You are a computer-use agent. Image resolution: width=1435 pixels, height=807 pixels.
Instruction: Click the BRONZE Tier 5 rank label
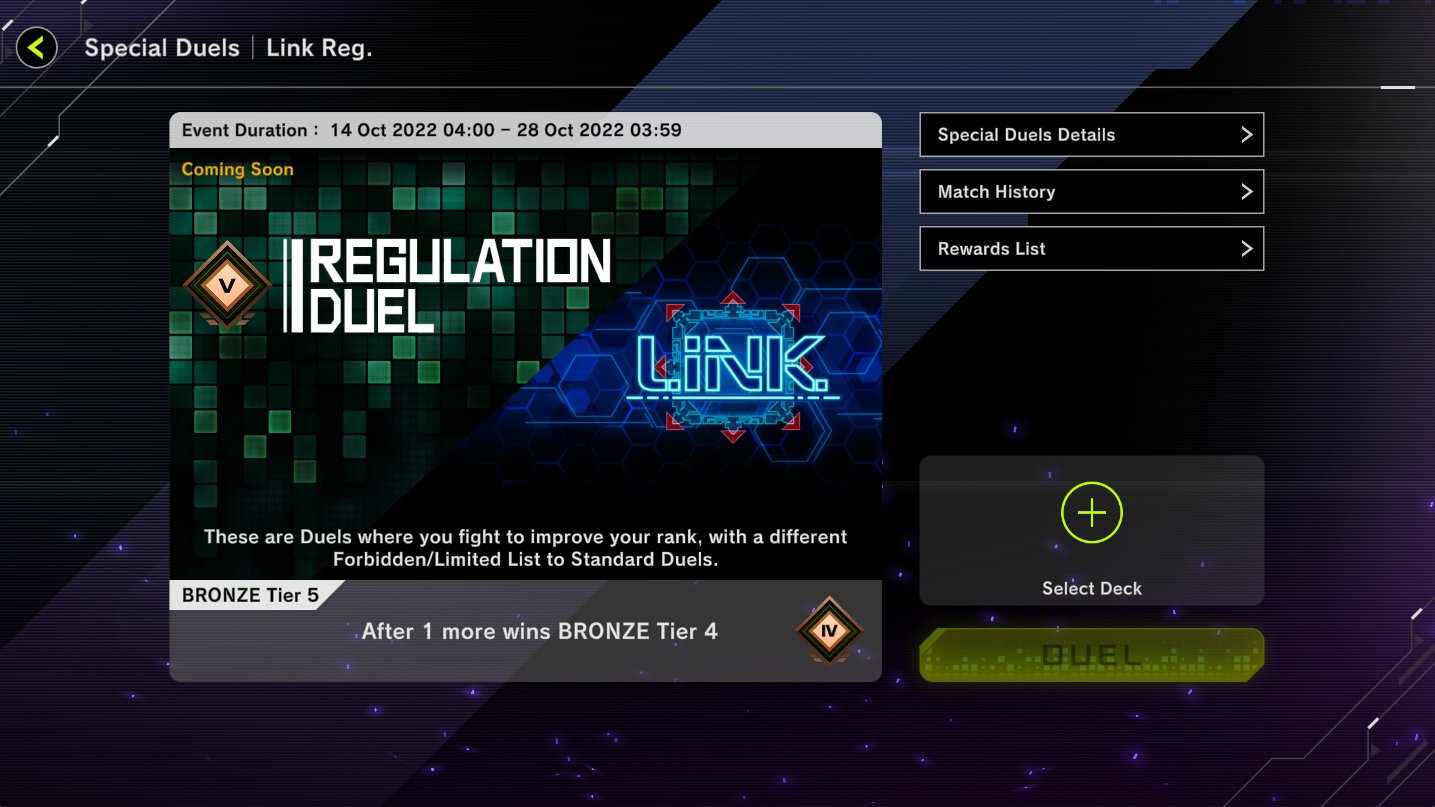250,596
